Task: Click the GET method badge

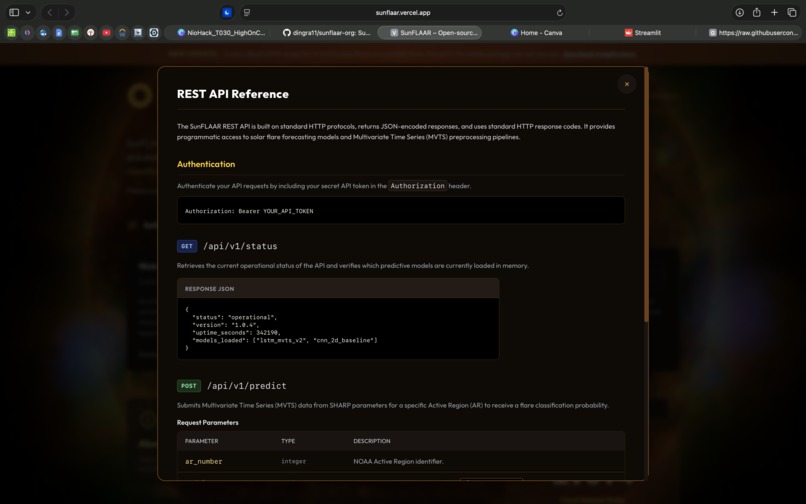Action: pyautogui.click(x=187, y=246)
